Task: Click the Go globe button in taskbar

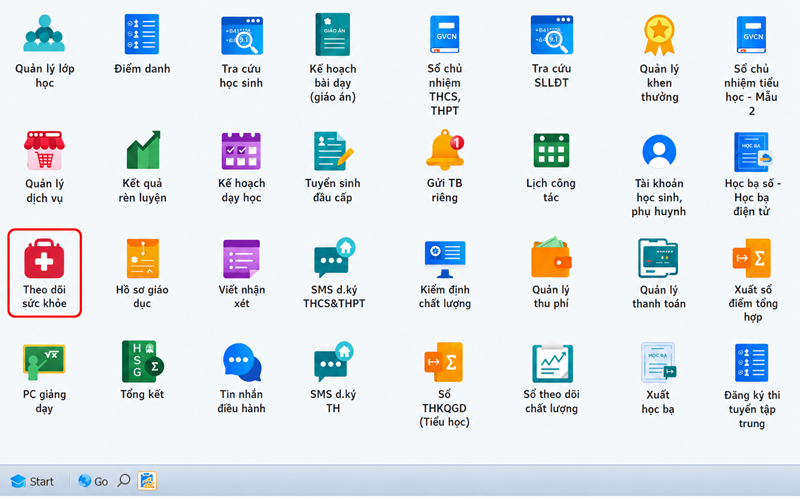Action: point(92,481)
